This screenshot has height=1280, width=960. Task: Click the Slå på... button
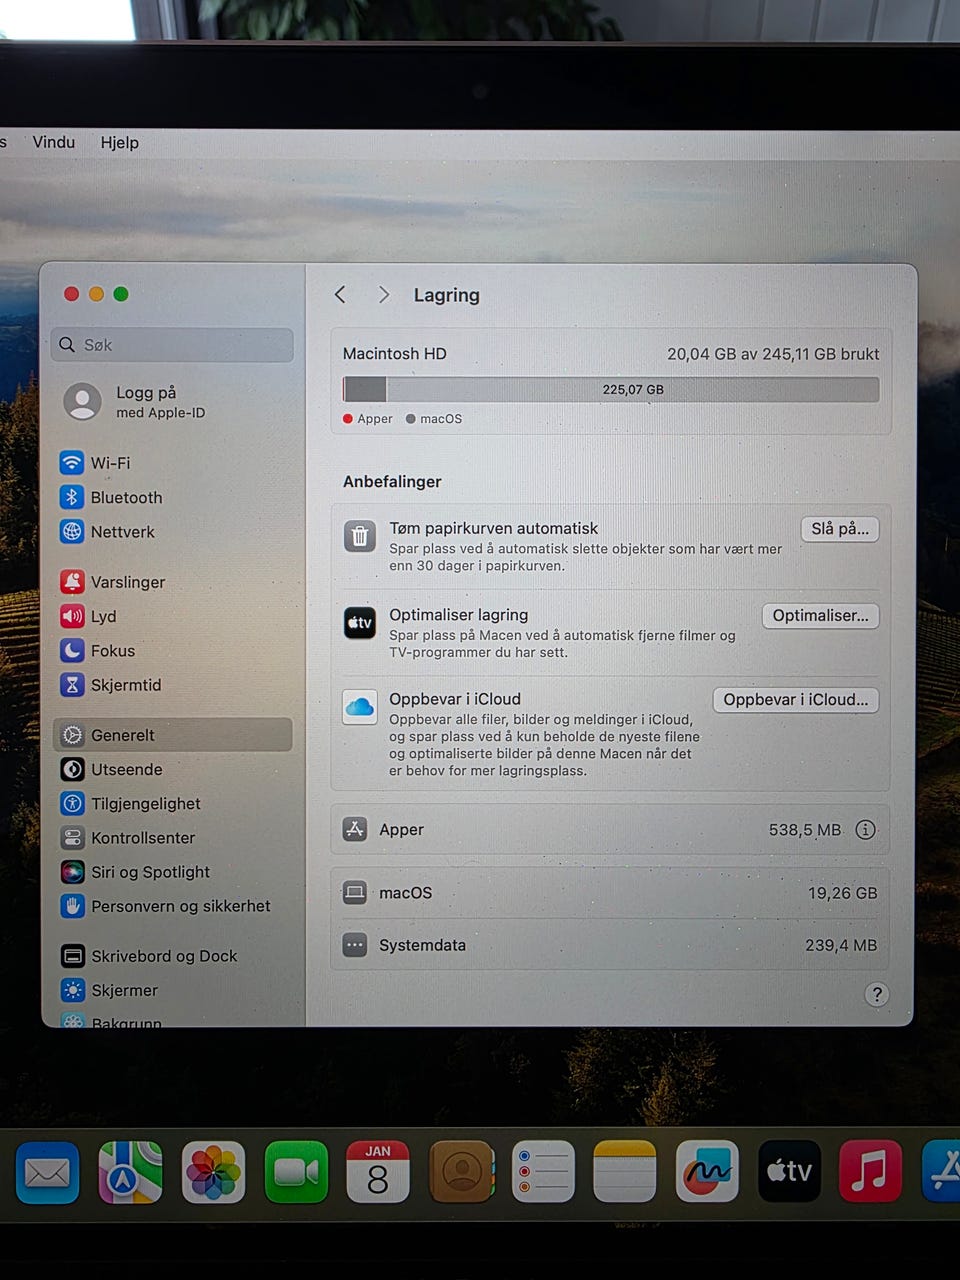click(840, 529)
